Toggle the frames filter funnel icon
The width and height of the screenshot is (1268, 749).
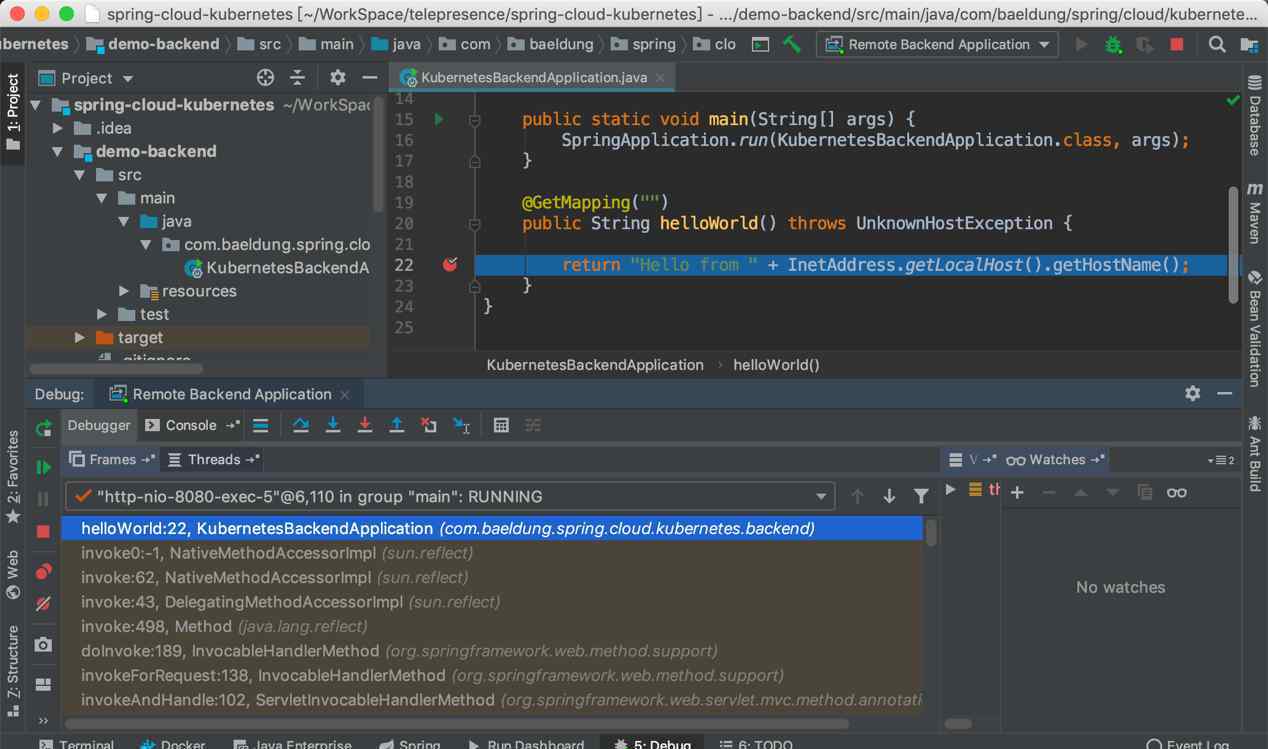tap(921, 496)
